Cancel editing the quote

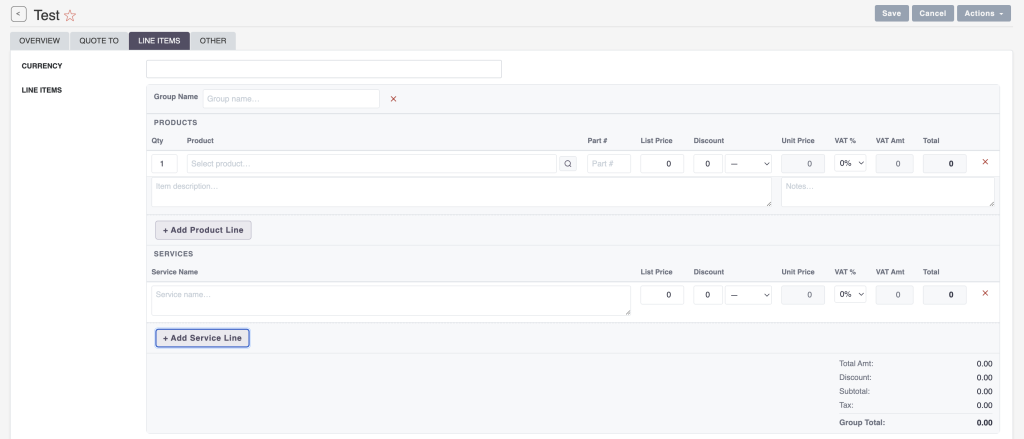(933, 14)
